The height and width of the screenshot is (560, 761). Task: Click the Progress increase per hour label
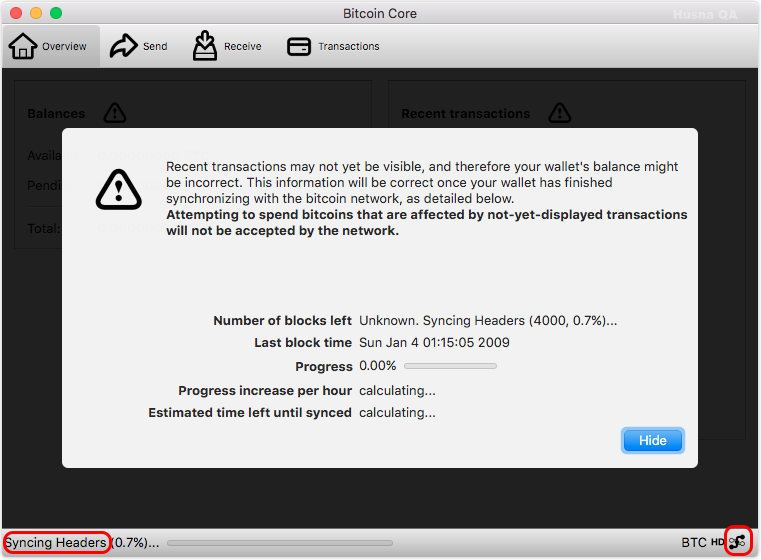point(265,391)
